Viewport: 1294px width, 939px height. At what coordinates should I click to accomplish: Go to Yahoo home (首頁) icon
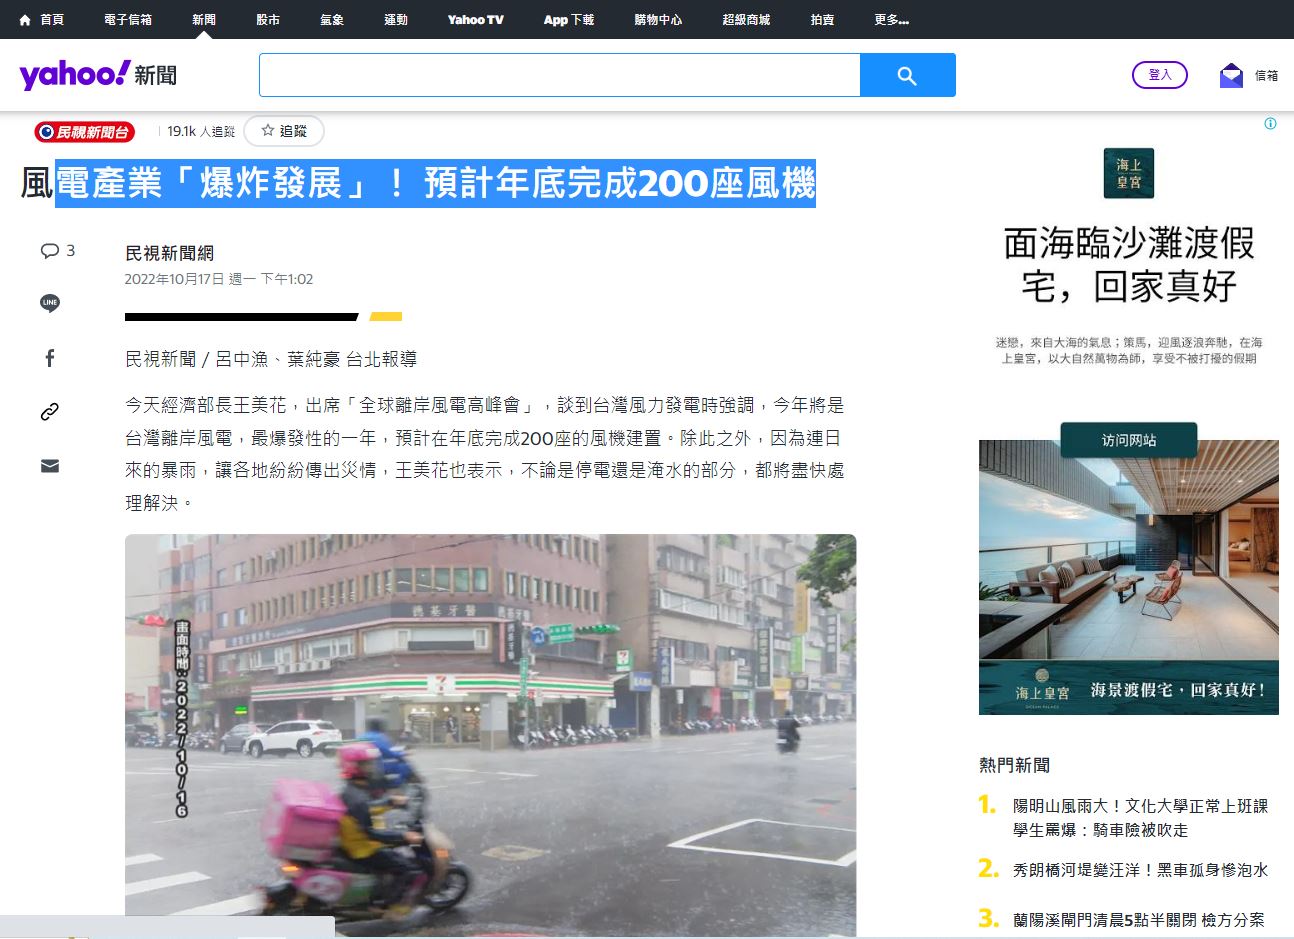(25, 20)
